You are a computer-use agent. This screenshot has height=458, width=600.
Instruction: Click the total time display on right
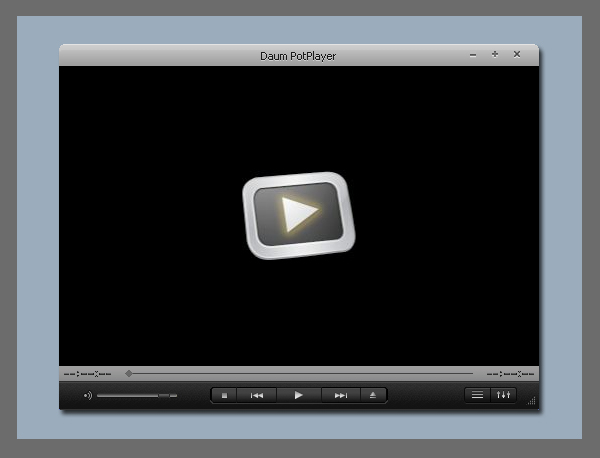coord(510,374)
